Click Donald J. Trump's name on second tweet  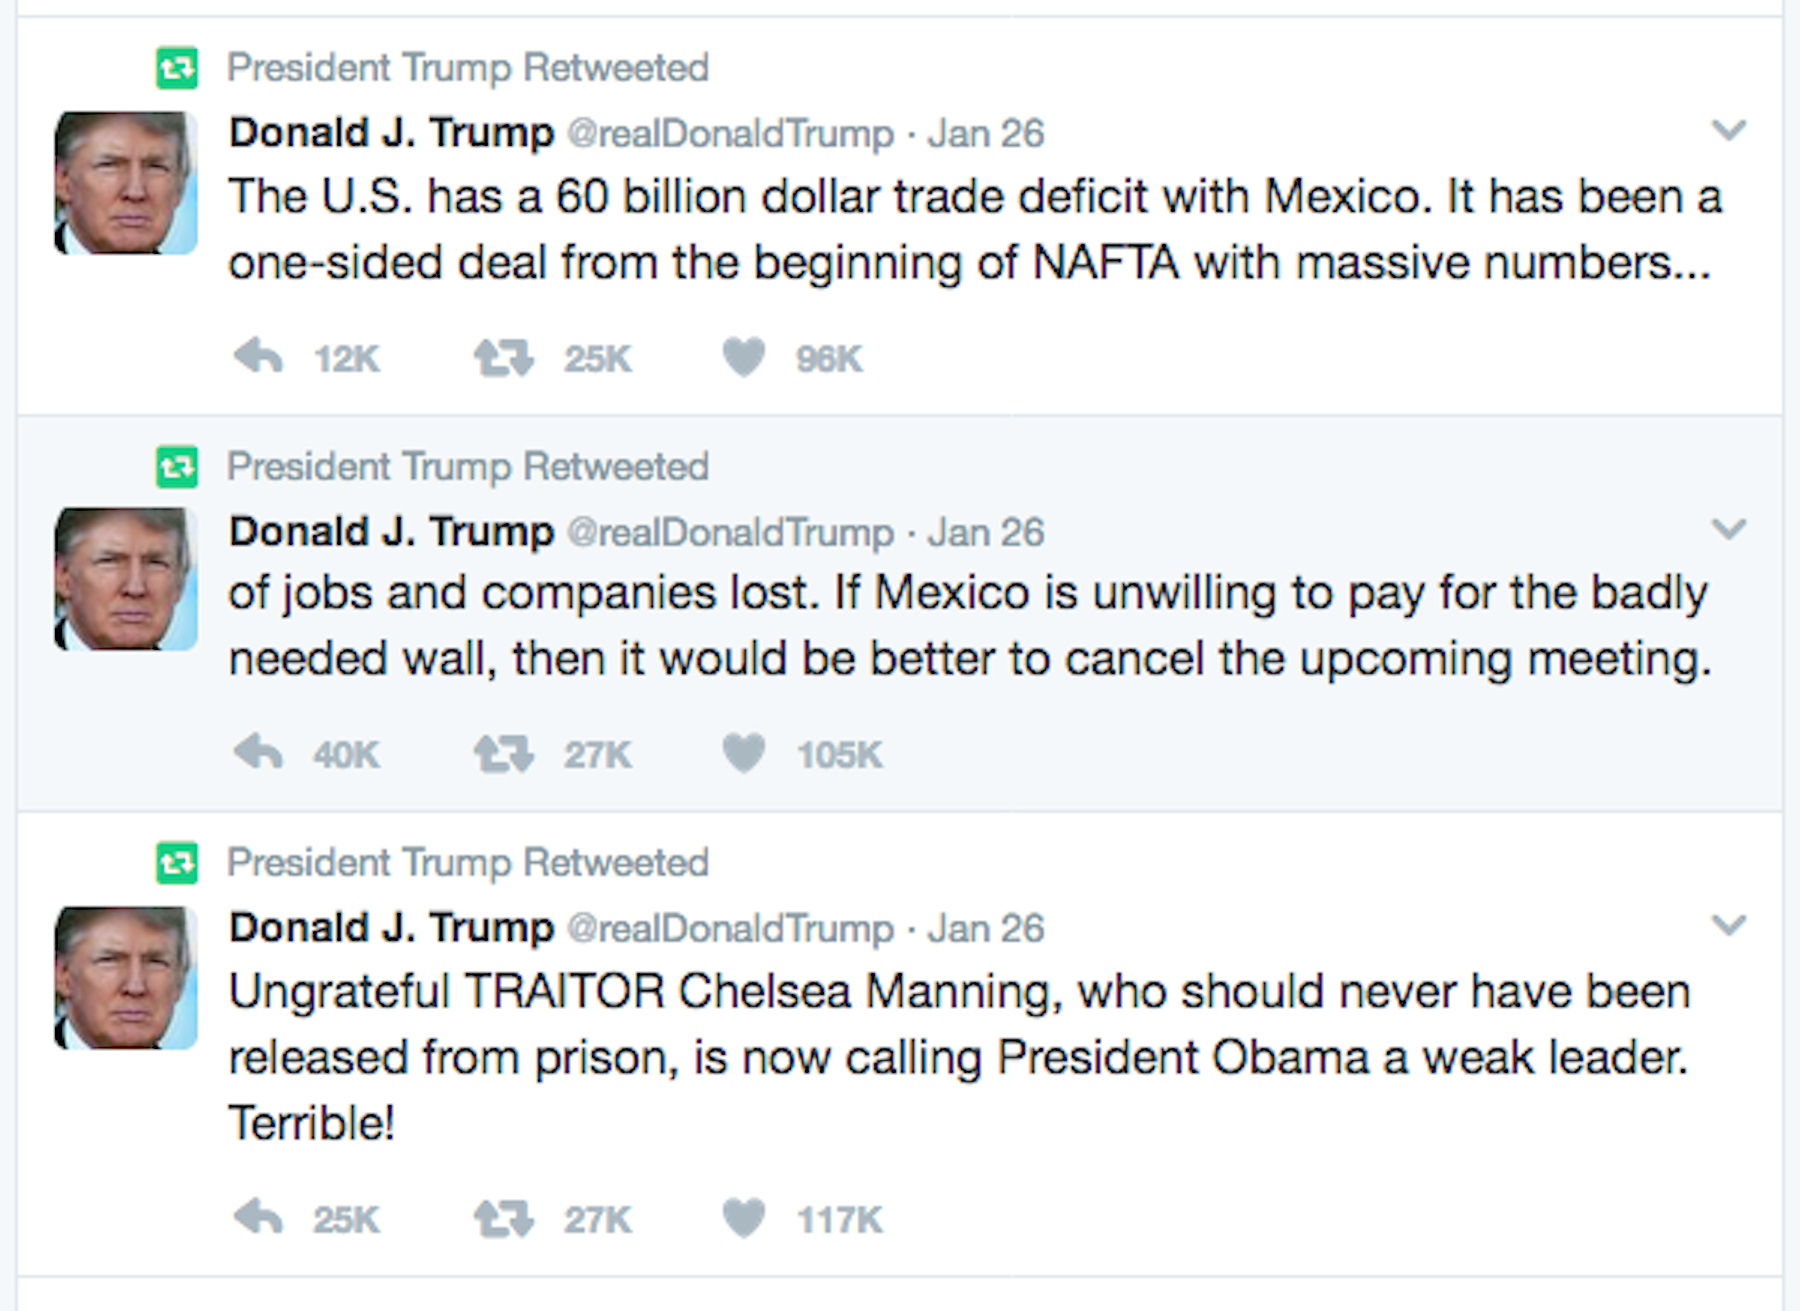390,531
